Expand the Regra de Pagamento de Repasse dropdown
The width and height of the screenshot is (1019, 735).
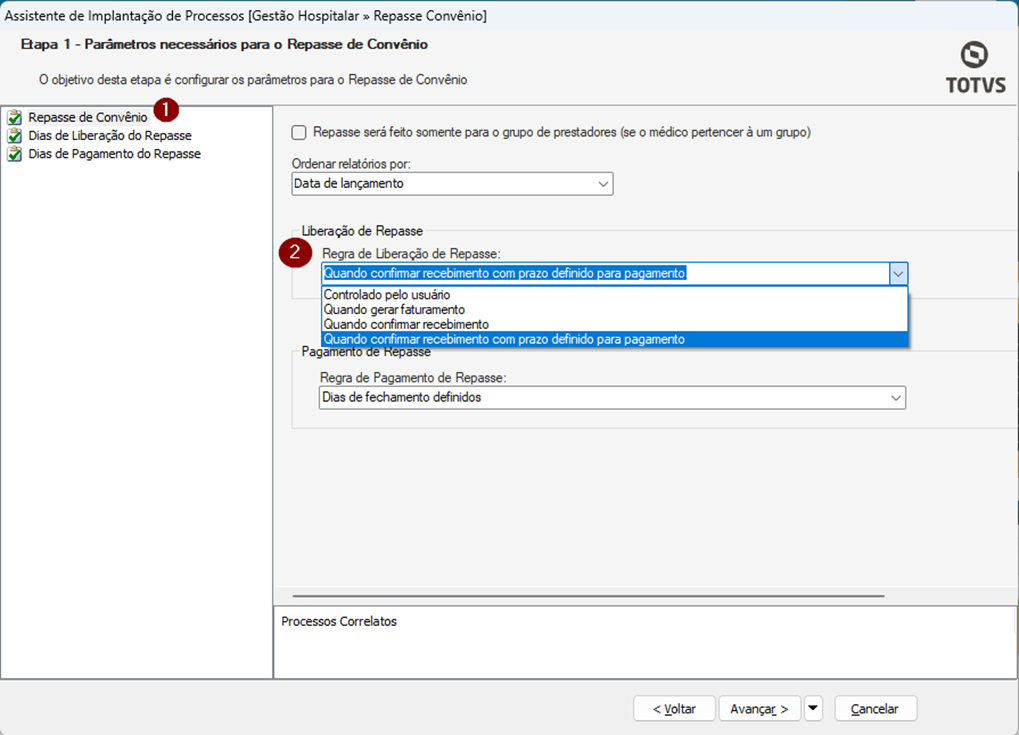coord(895,398)
